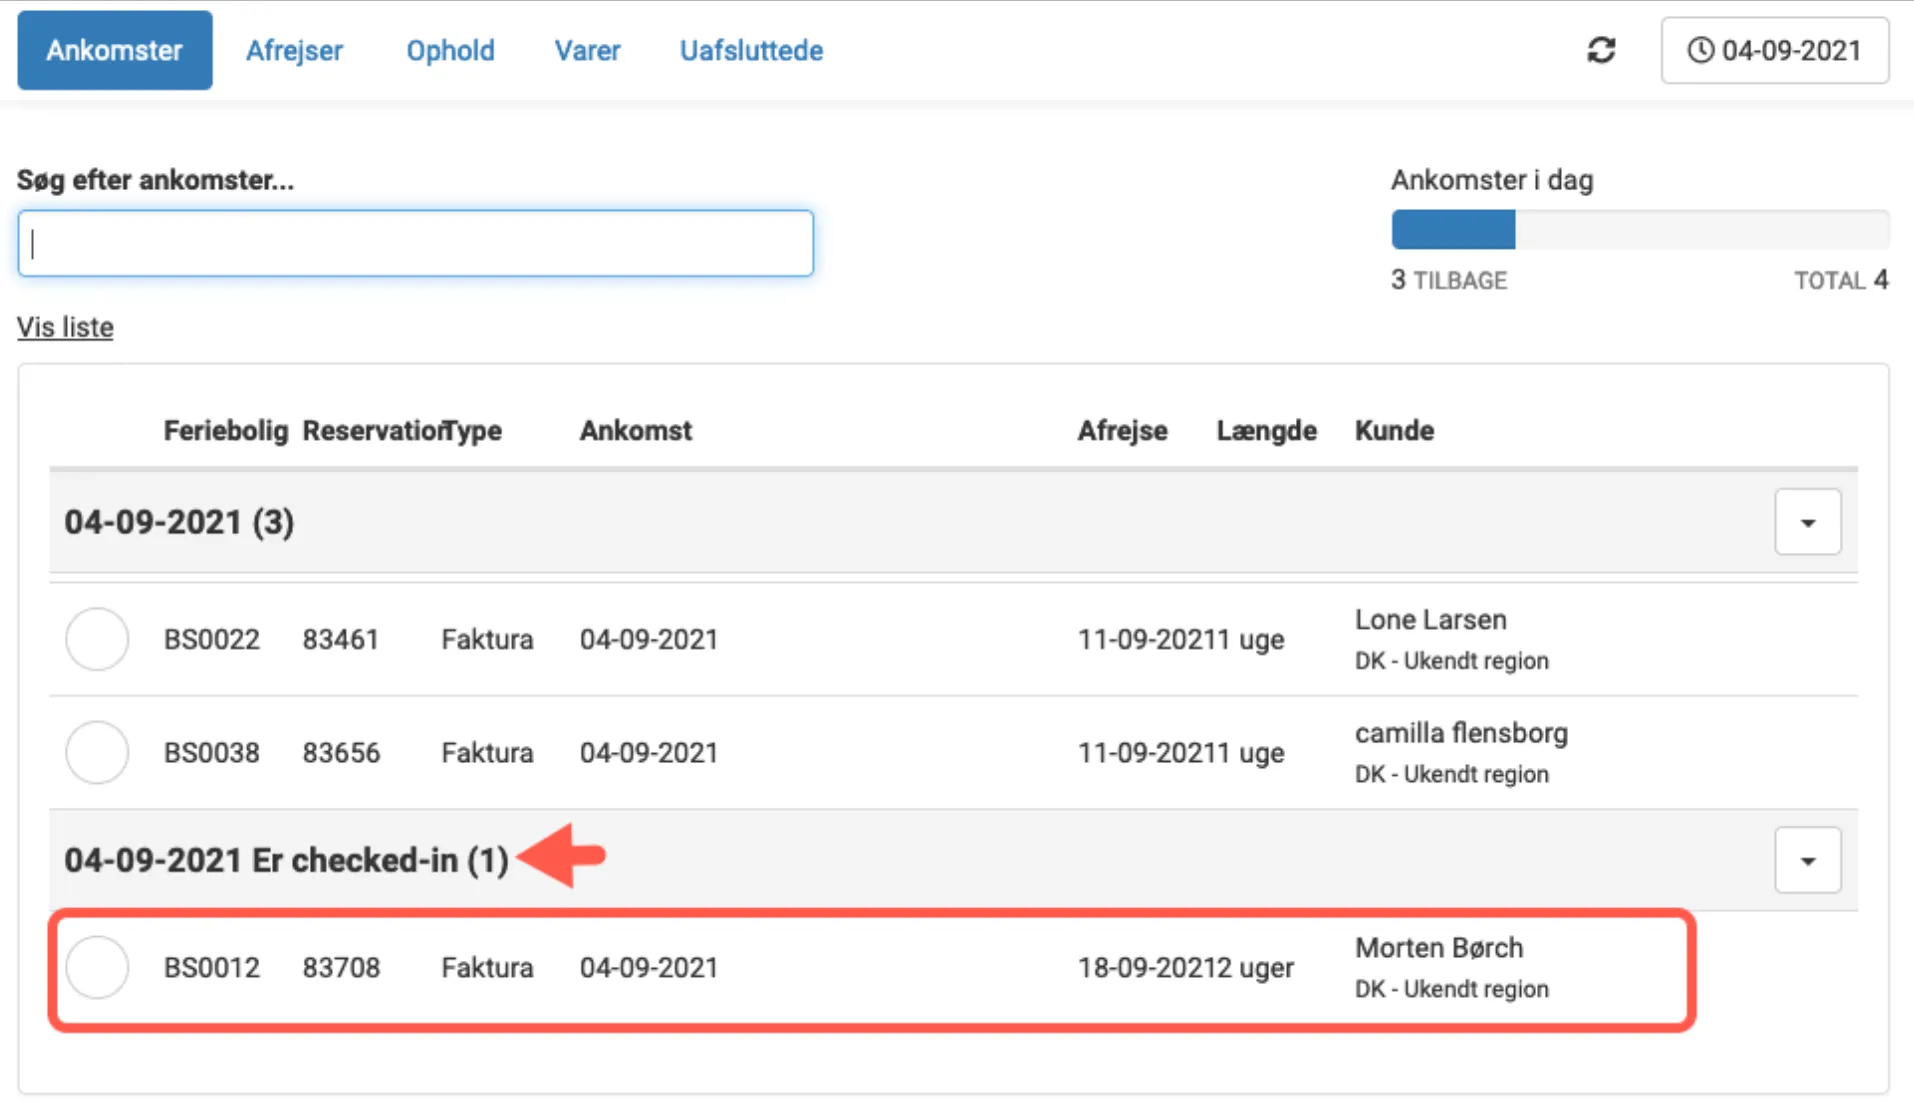The width and height of the screenshot is (1914, 1106).
Task: Go to the Varer tab
Action: pos(587,50)
